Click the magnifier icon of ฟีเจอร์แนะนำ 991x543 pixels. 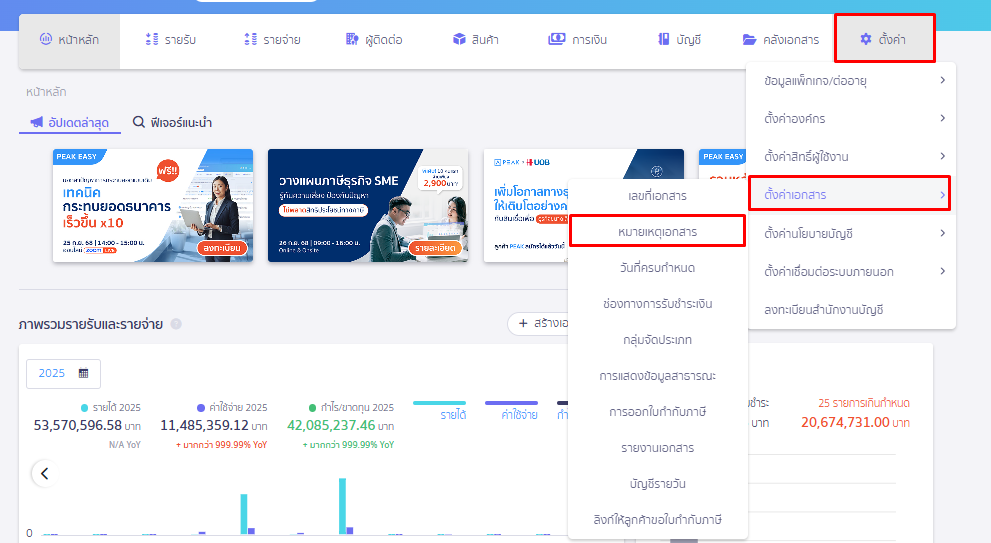click(138, 121)
